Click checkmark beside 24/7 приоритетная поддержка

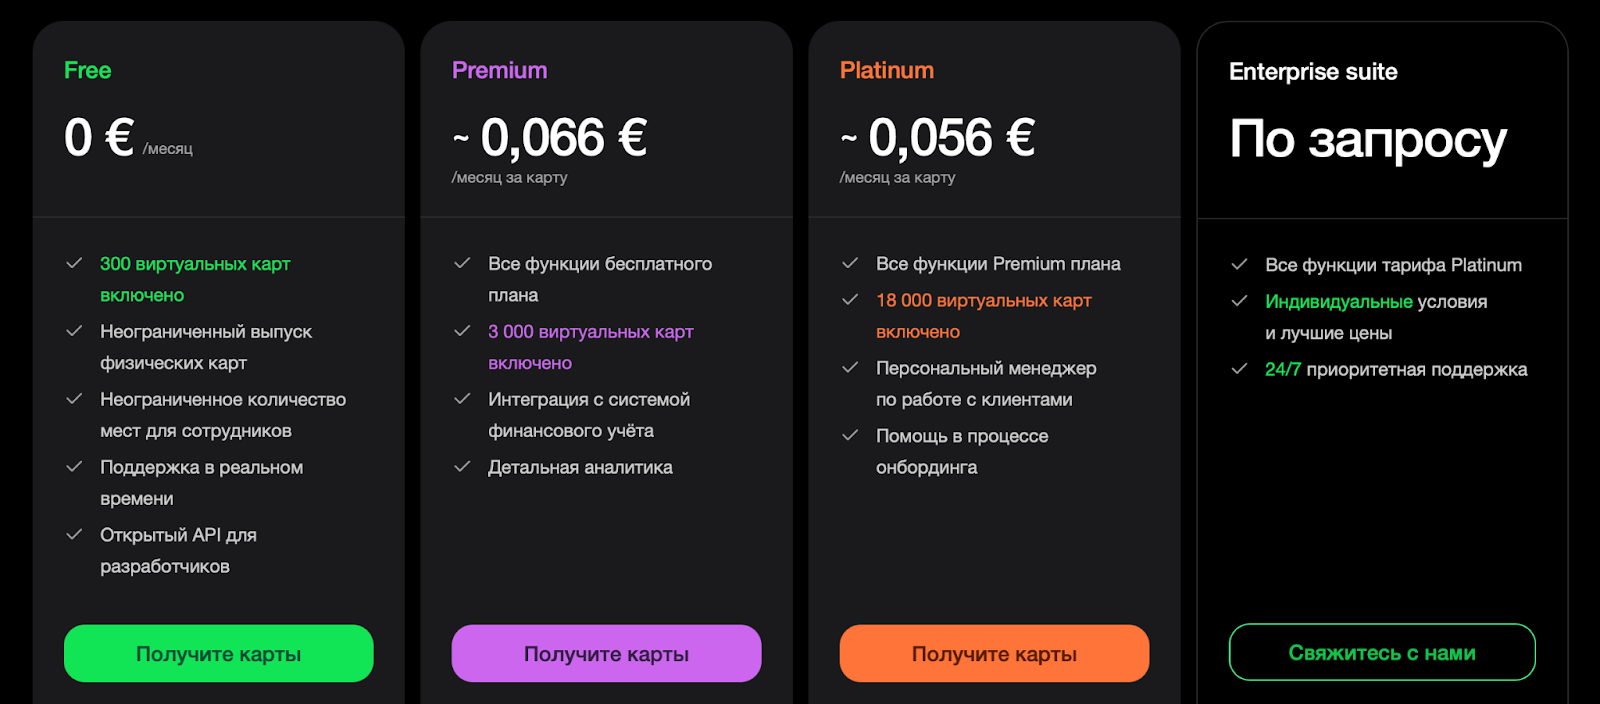(1239, 368)
